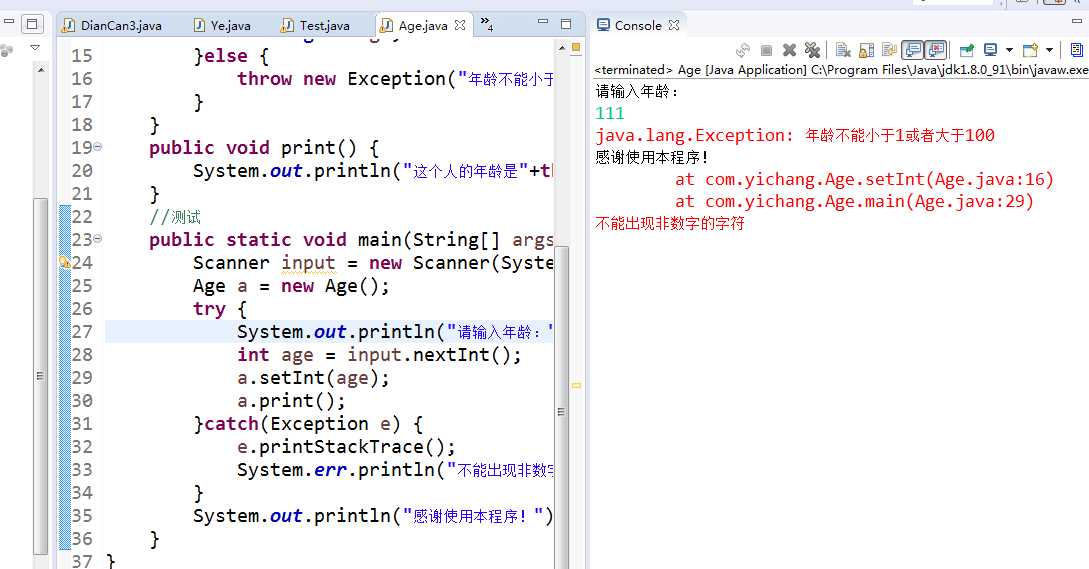Click the editor vertical scrollbar thumb
Viewport: 1089px width, 569px height.
tap(561, 410)
